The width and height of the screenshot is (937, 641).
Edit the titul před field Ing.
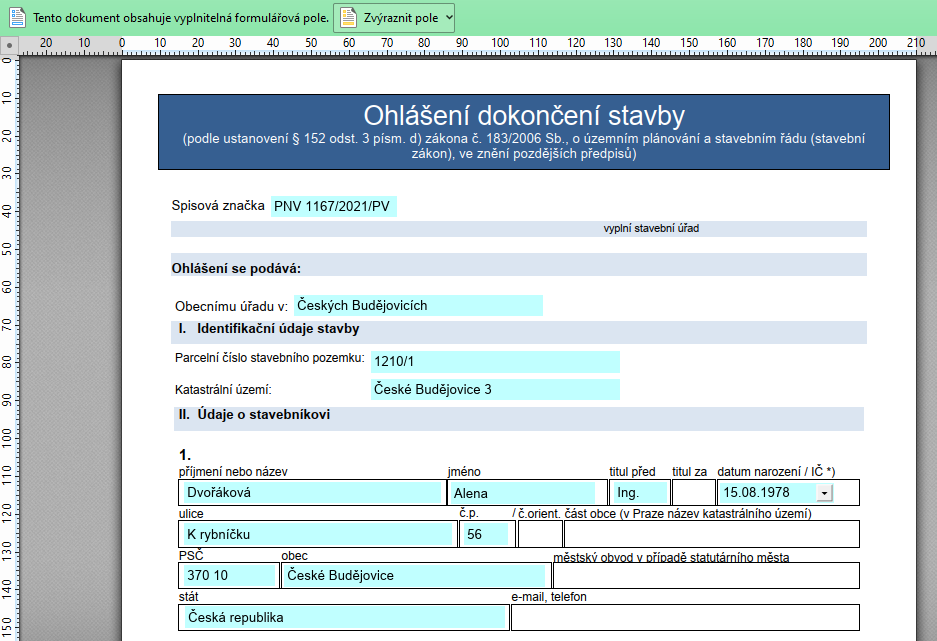pos(639,493)
